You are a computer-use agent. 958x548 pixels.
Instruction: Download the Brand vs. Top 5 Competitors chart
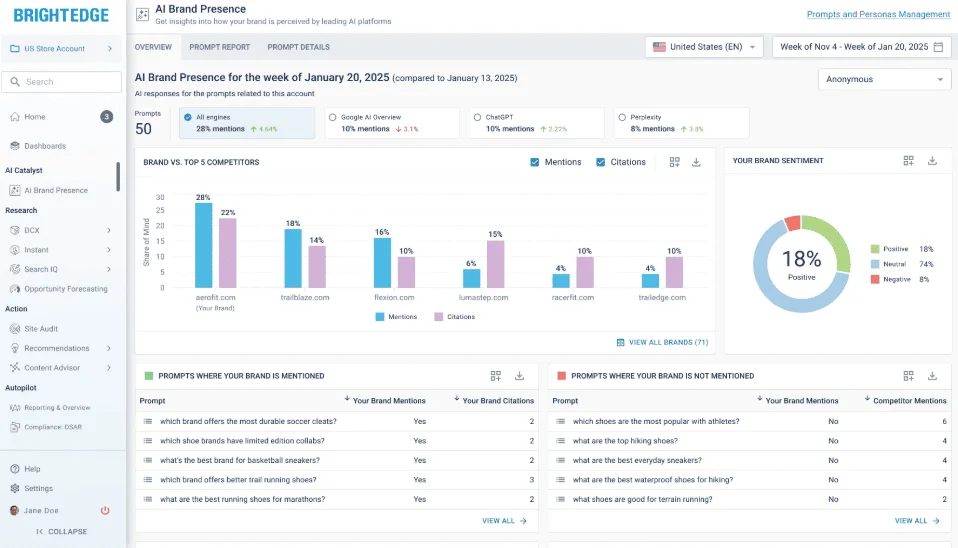point(696,162)
